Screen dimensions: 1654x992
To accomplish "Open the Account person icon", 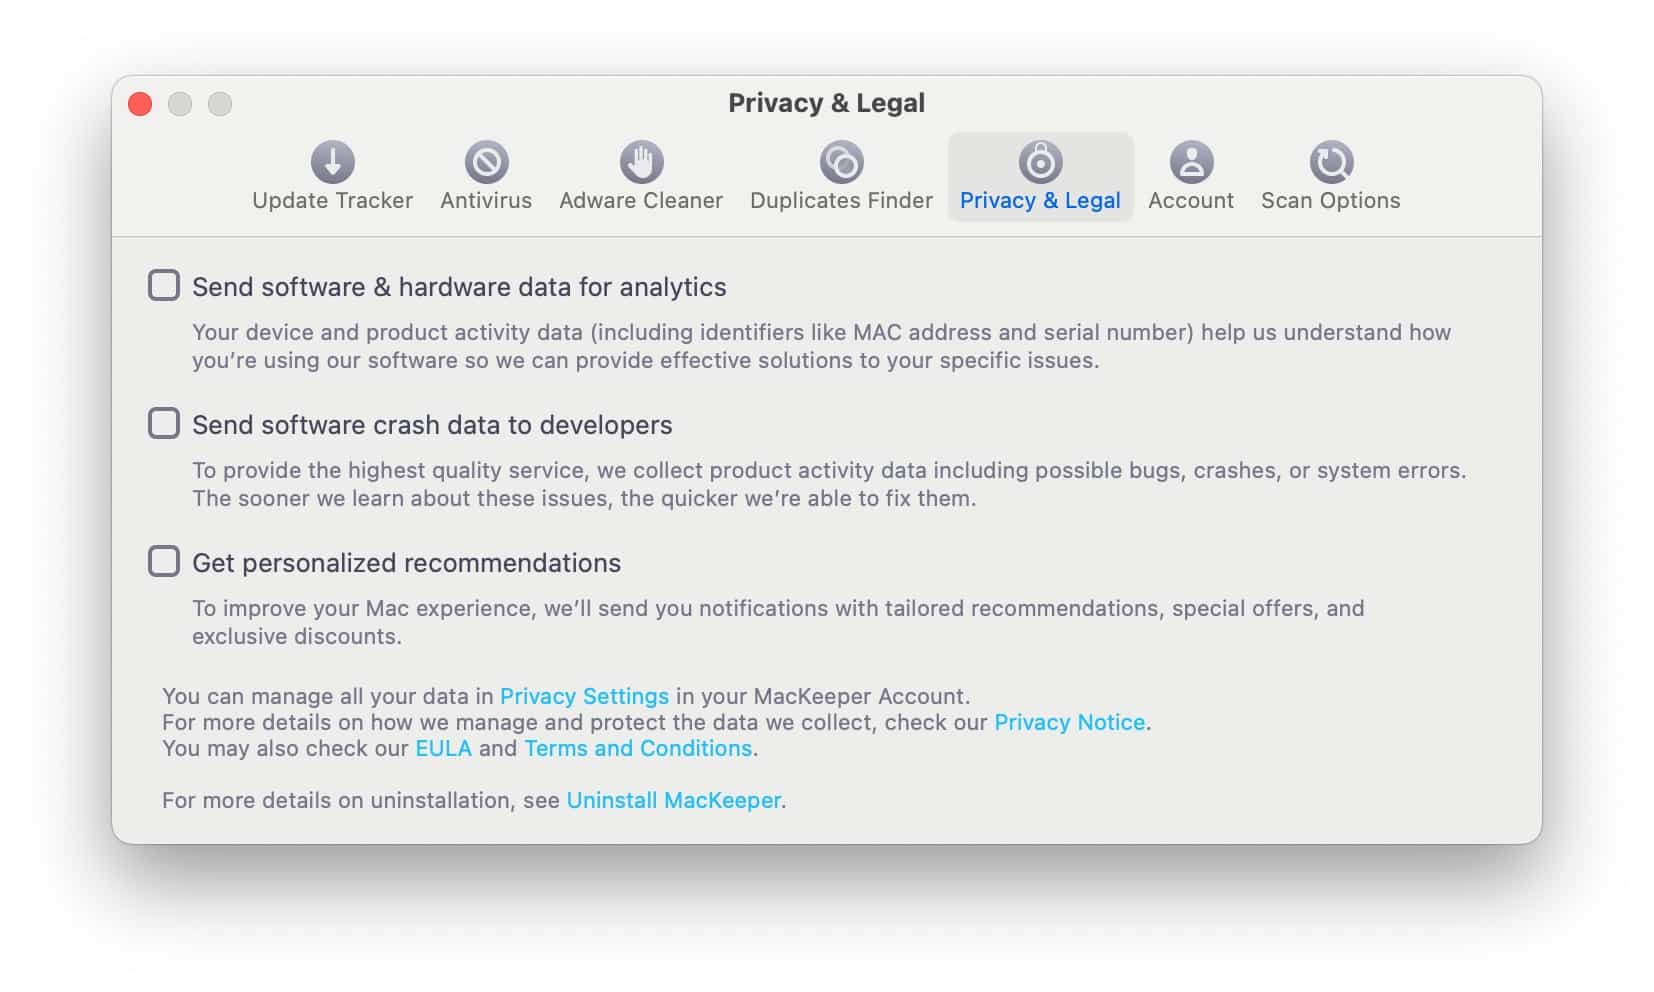I will coord(1191,162).
